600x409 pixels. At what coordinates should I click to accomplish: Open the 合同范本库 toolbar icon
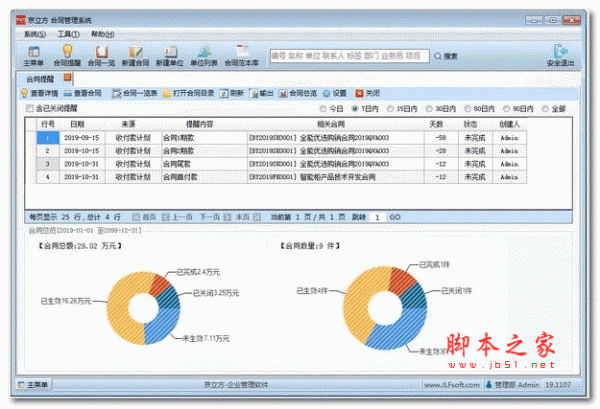[241, 56]
